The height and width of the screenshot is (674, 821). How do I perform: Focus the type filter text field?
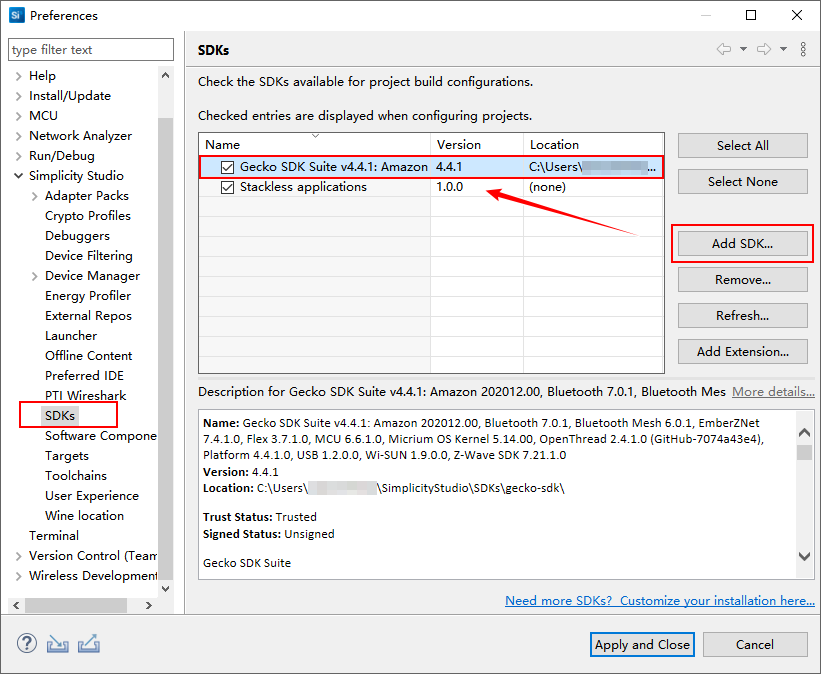(x=91, y=50)
